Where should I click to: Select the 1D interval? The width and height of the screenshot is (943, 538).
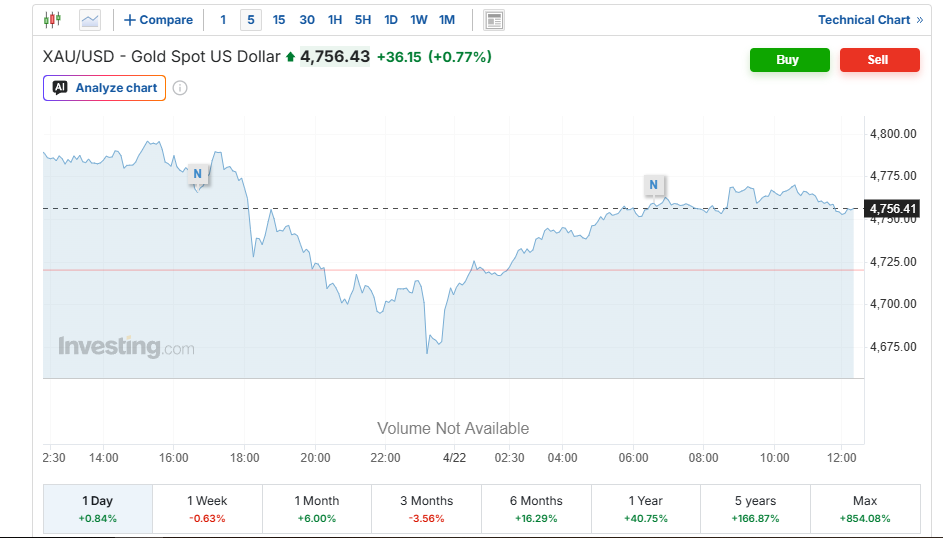click(x=391, y=20)
